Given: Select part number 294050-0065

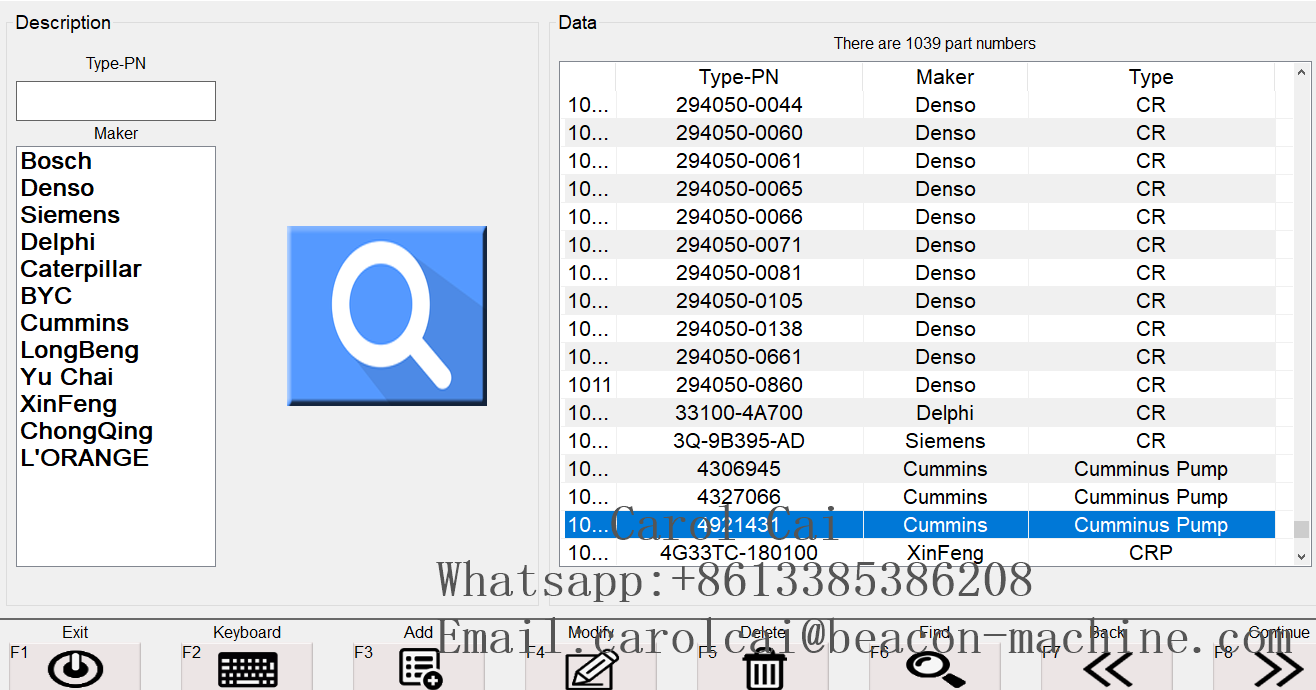Looking at the screenshot, I should [919, 189].
